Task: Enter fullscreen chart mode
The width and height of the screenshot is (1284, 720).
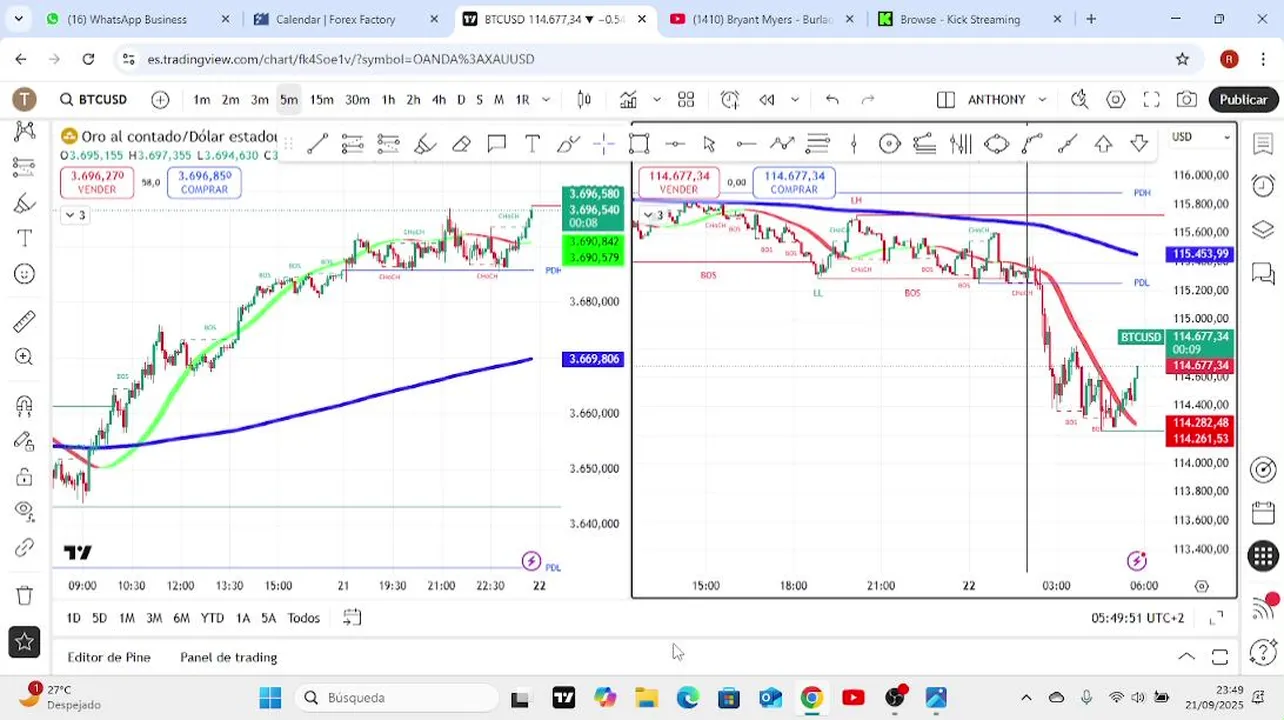Action: pos(1151,100)
